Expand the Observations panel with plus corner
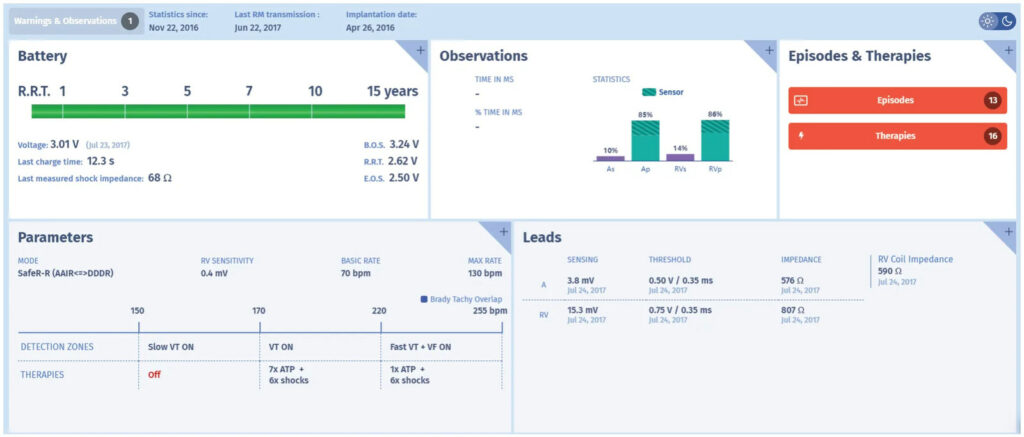Screen dimensions: 1024x437 tap(768, 50)
